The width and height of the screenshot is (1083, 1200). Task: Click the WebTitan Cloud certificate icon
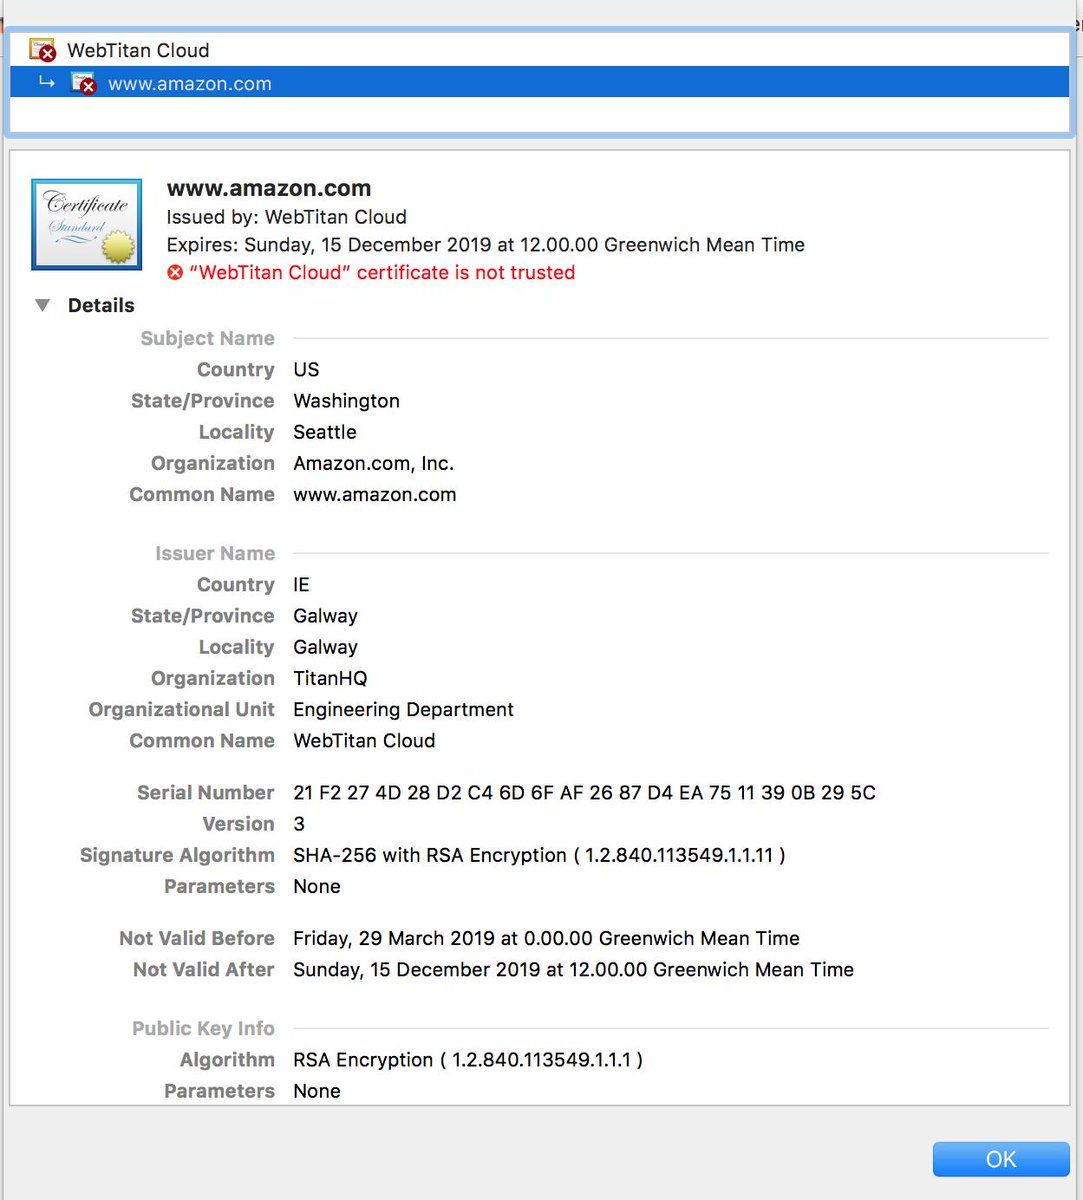43,50
